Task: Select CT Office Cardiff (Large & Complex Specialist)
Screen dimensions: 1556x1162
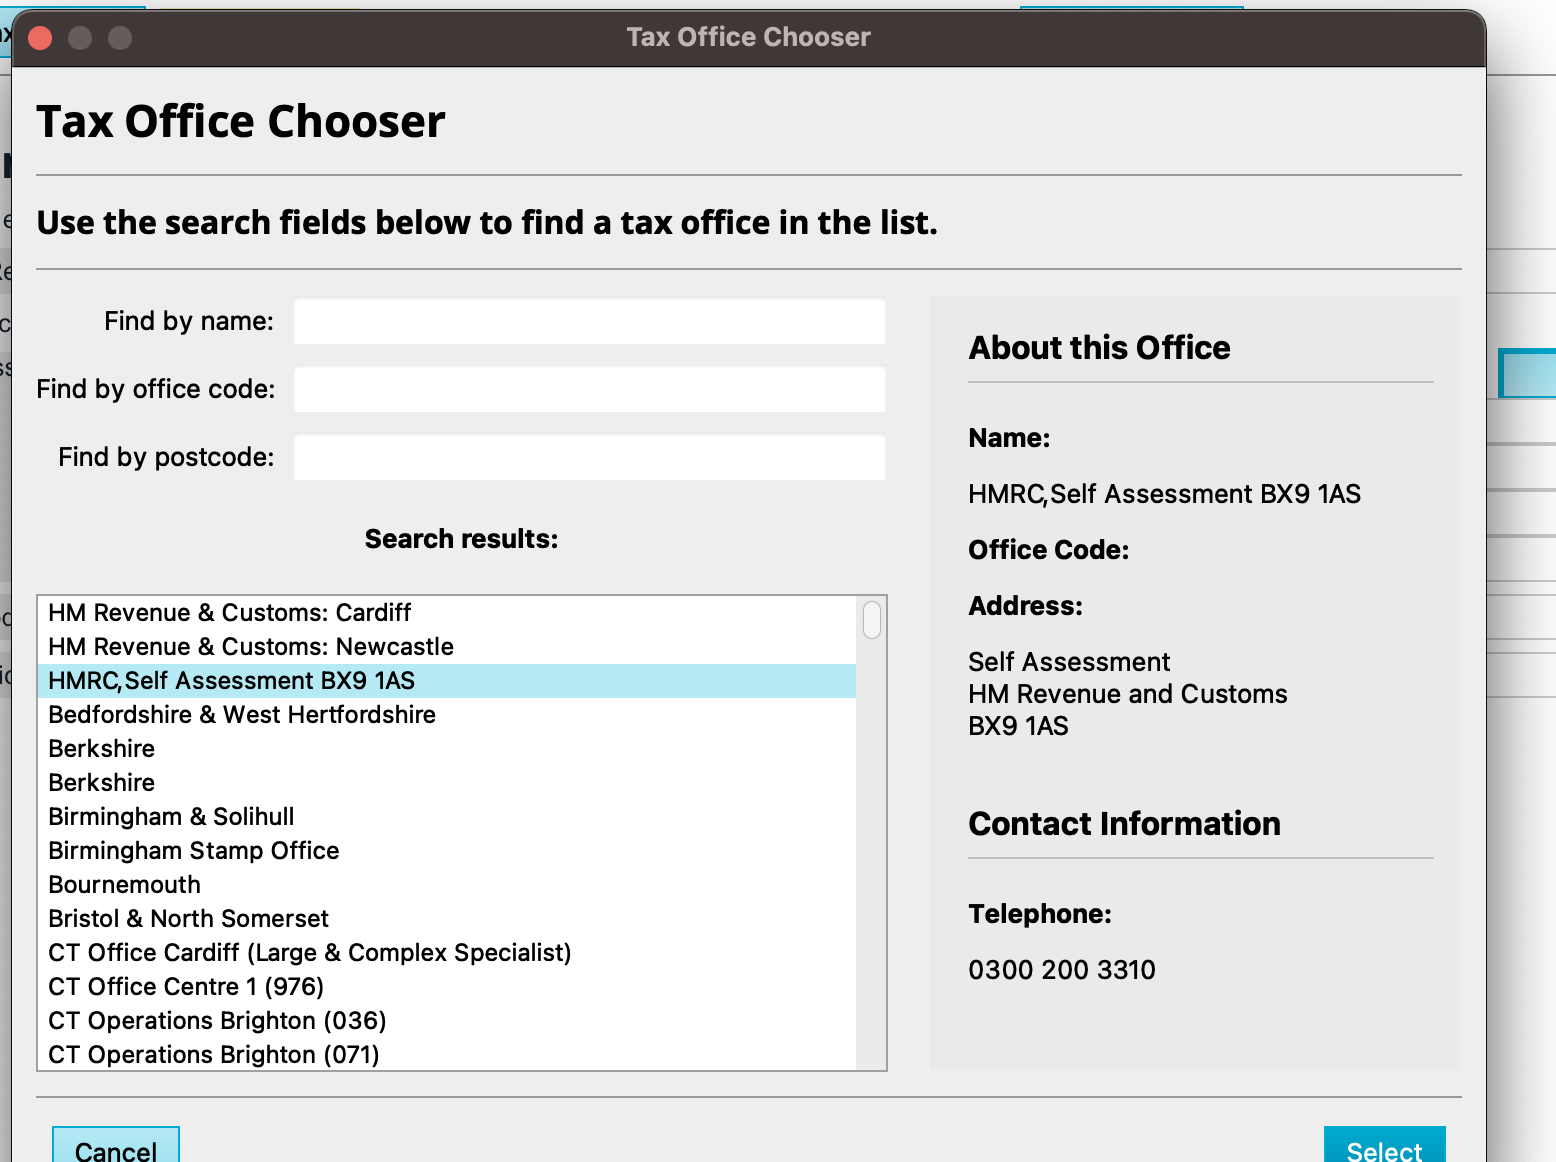Action: click(x=310, y=953)
